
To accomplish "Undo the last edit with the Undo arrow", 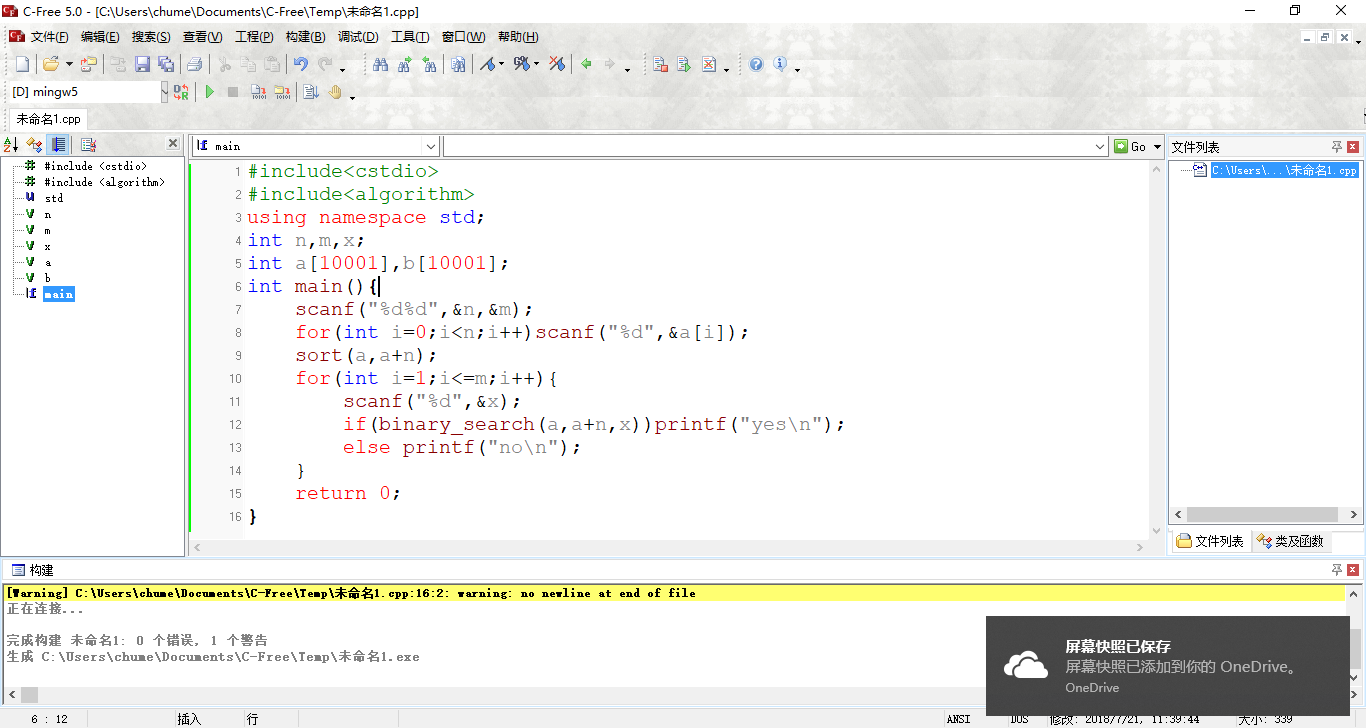I will pyautogui.click(x=300, y=64).
